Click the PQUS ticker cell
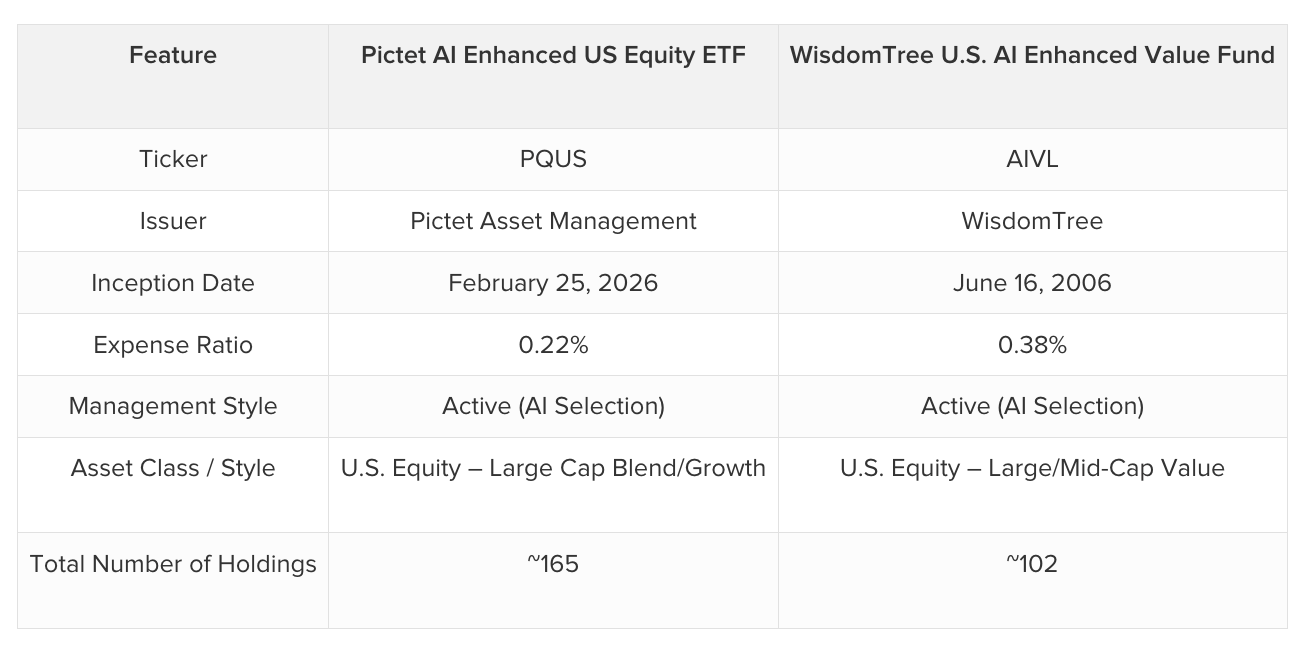The image size is (1312, 660). (553, 159)
